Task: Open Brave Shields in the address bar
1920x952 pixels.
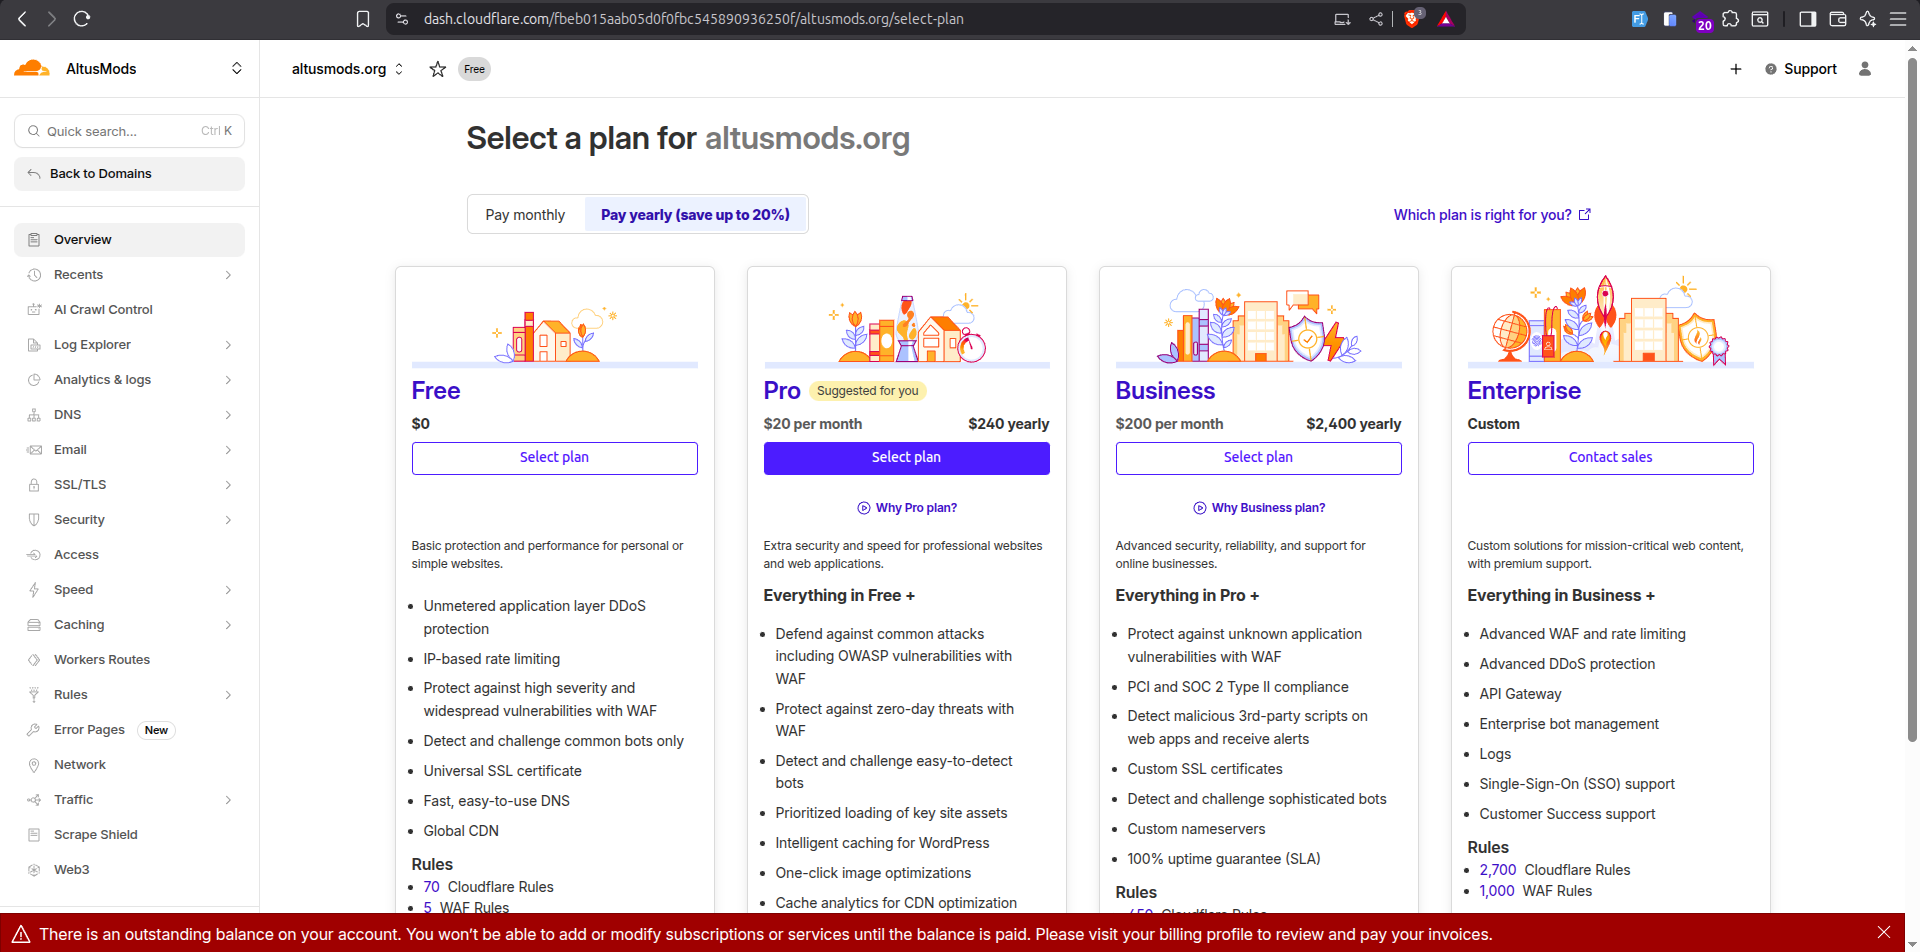Action: coord(1412,18)
